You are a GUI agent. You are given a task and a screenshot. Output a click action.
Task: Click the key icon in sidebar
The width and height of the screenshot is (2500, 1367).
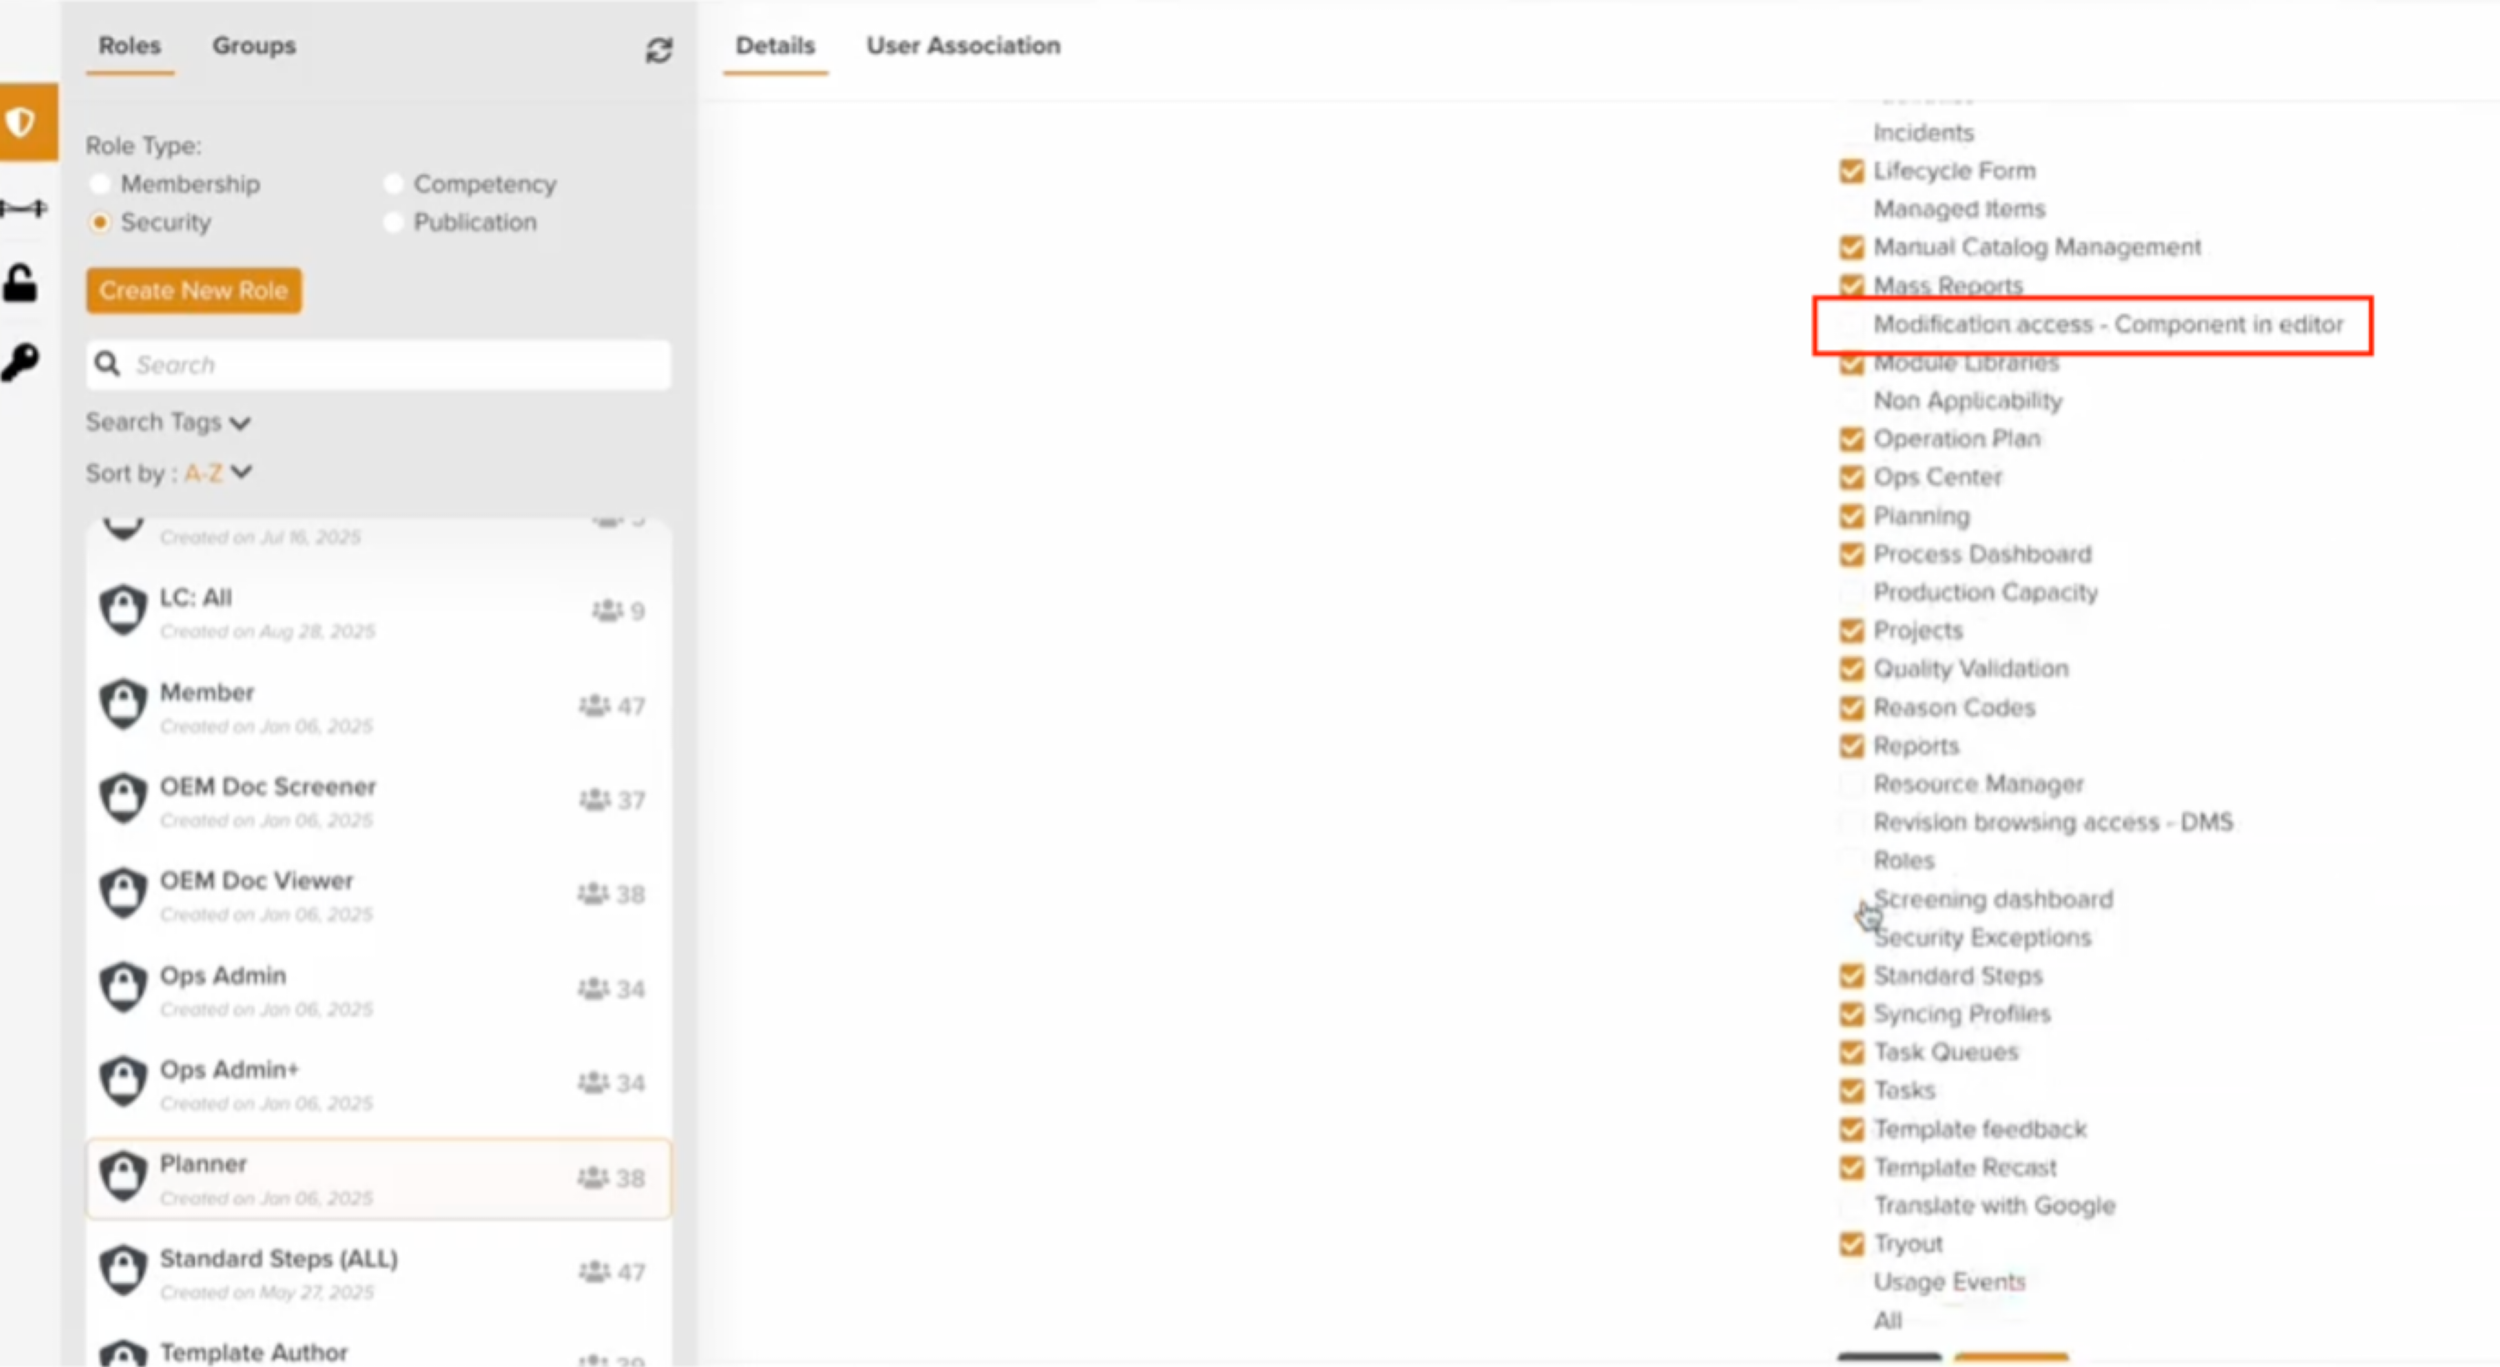click(21, 361)
